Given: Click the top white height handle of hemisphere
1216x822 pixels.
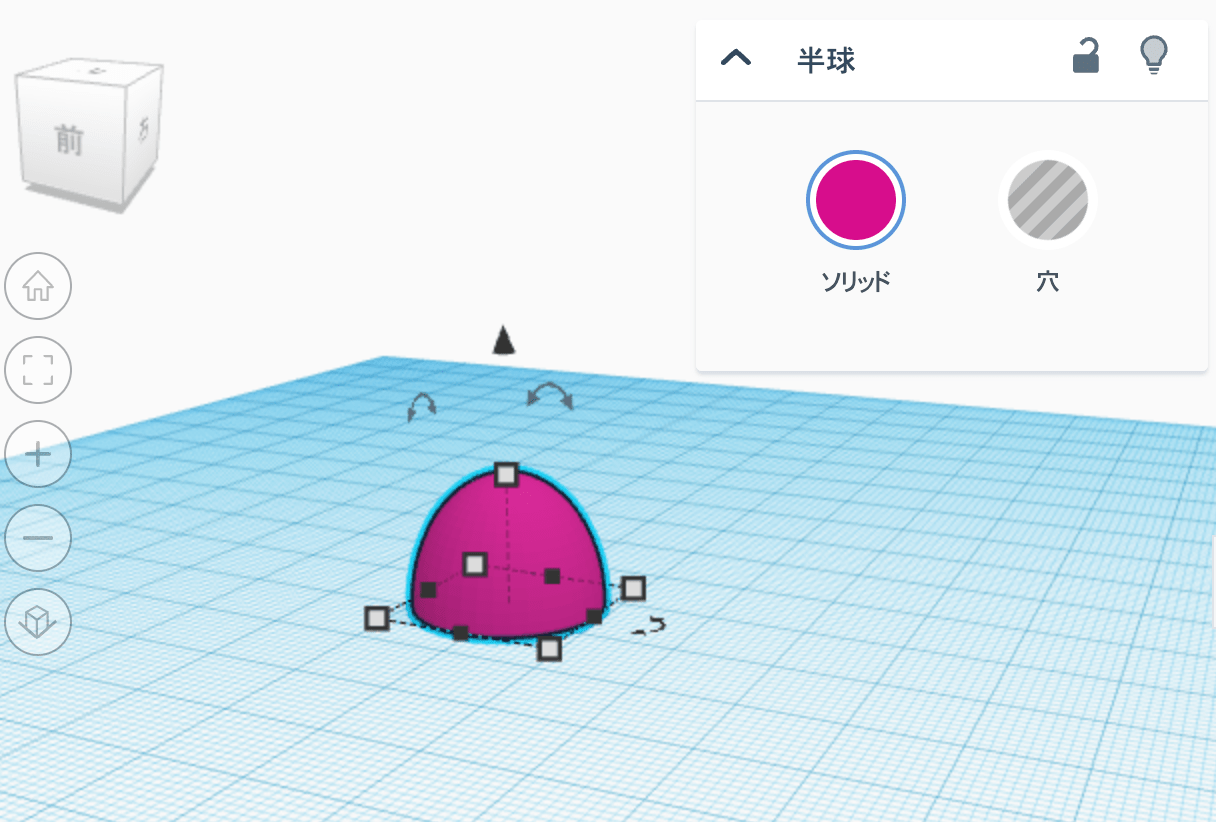Looking at the screenshot, I should pyautogui.click(x=507, y=474).
